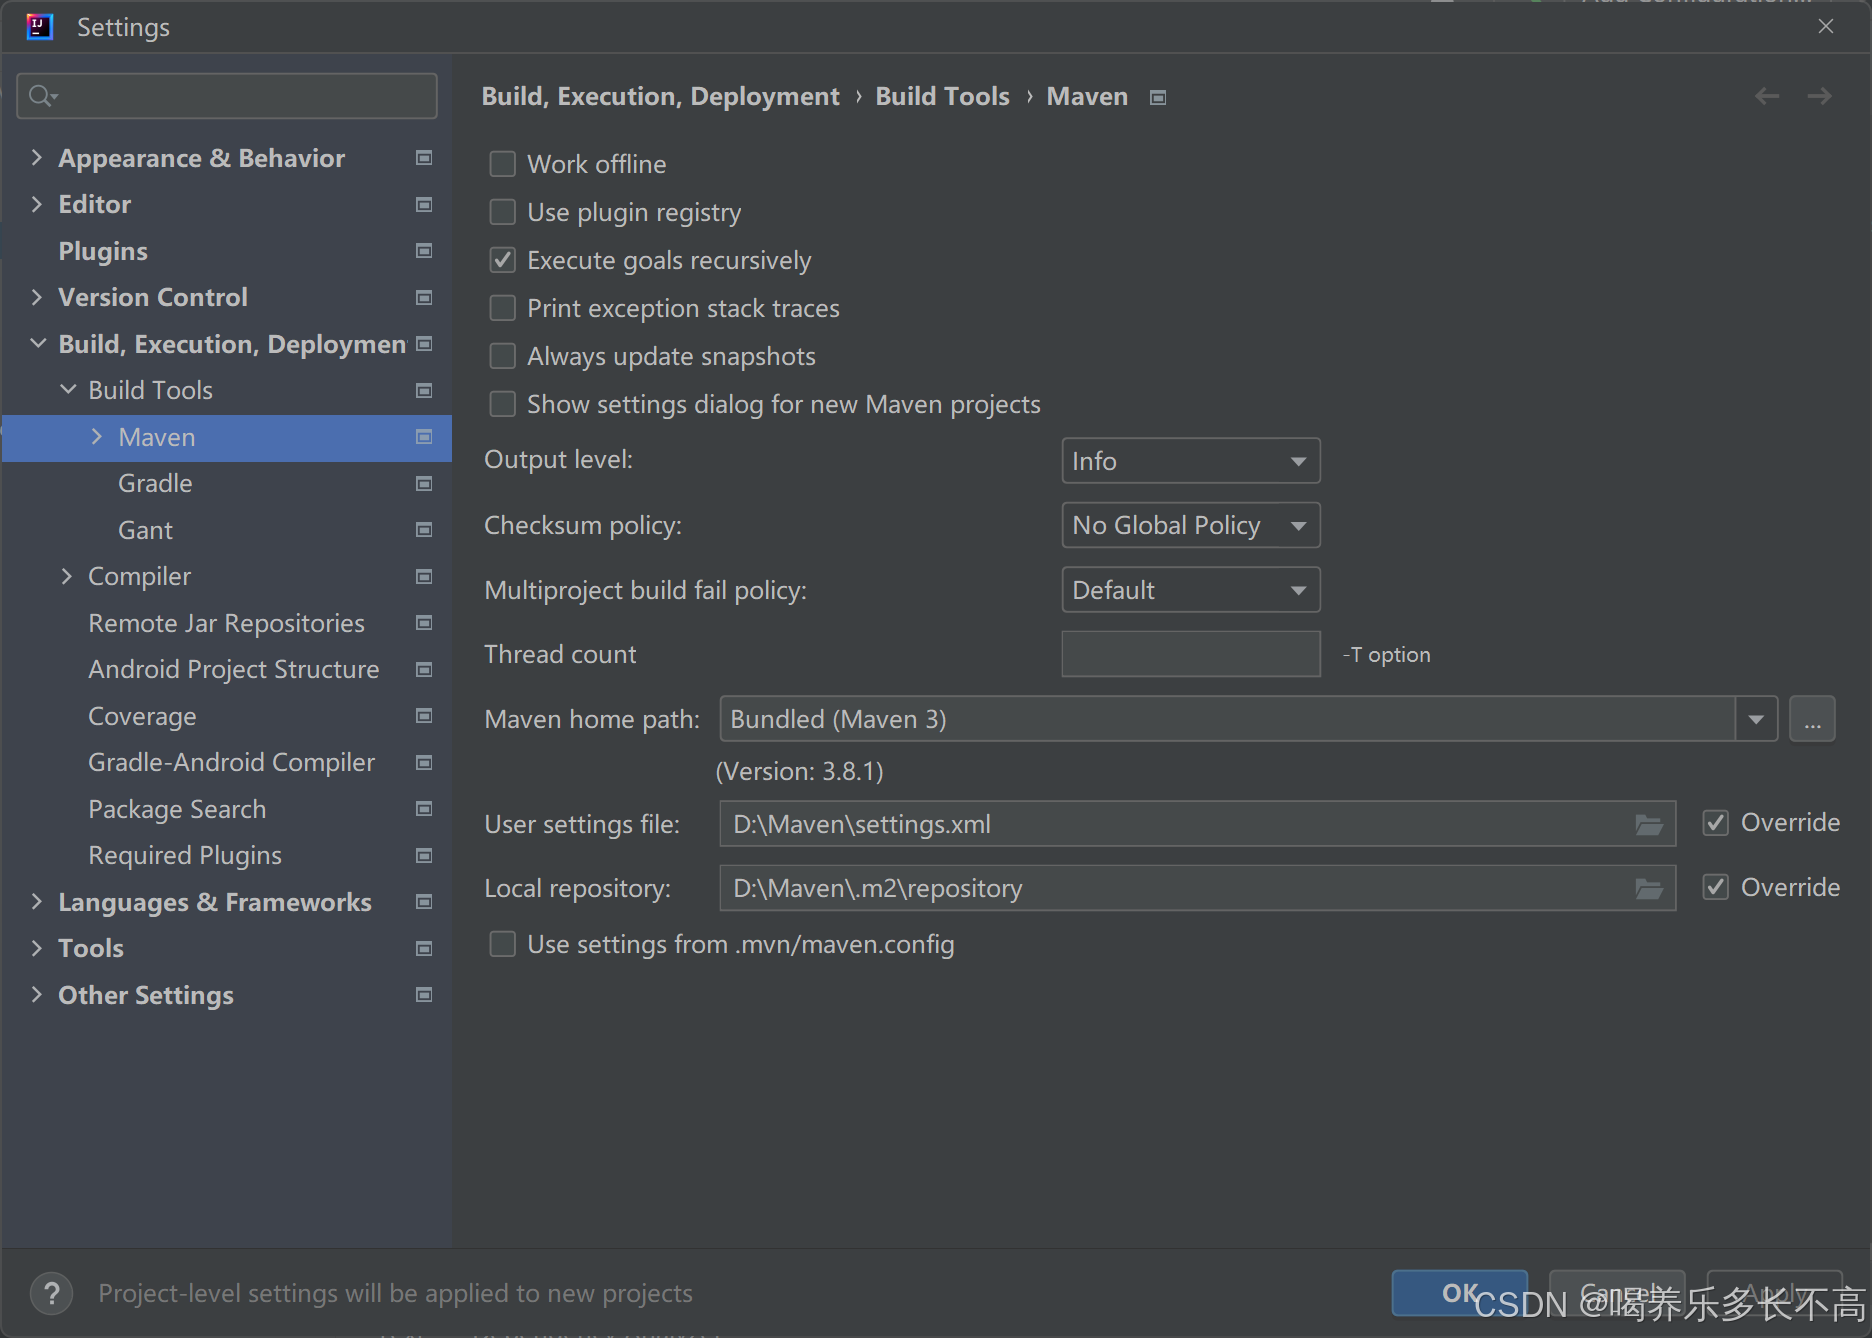Uncheck Execute goals recursively
1872x1338 pixels.
(x=502, y=260)
